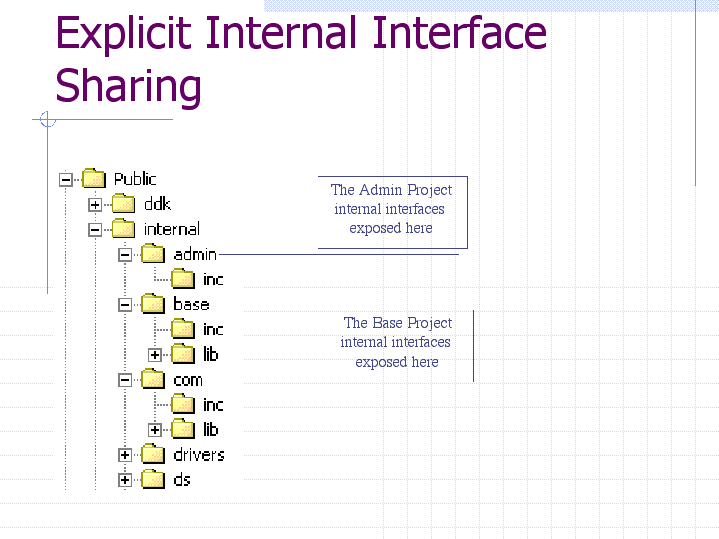Collapse the internal folder node

(x=95, y=230)
